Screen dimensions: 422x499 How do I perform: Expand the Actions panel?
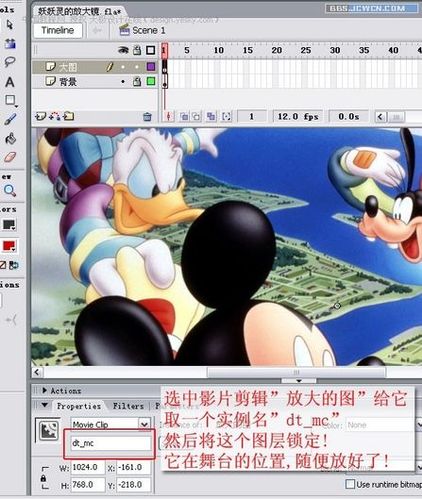pyautogui.click(x=44, y=390)
